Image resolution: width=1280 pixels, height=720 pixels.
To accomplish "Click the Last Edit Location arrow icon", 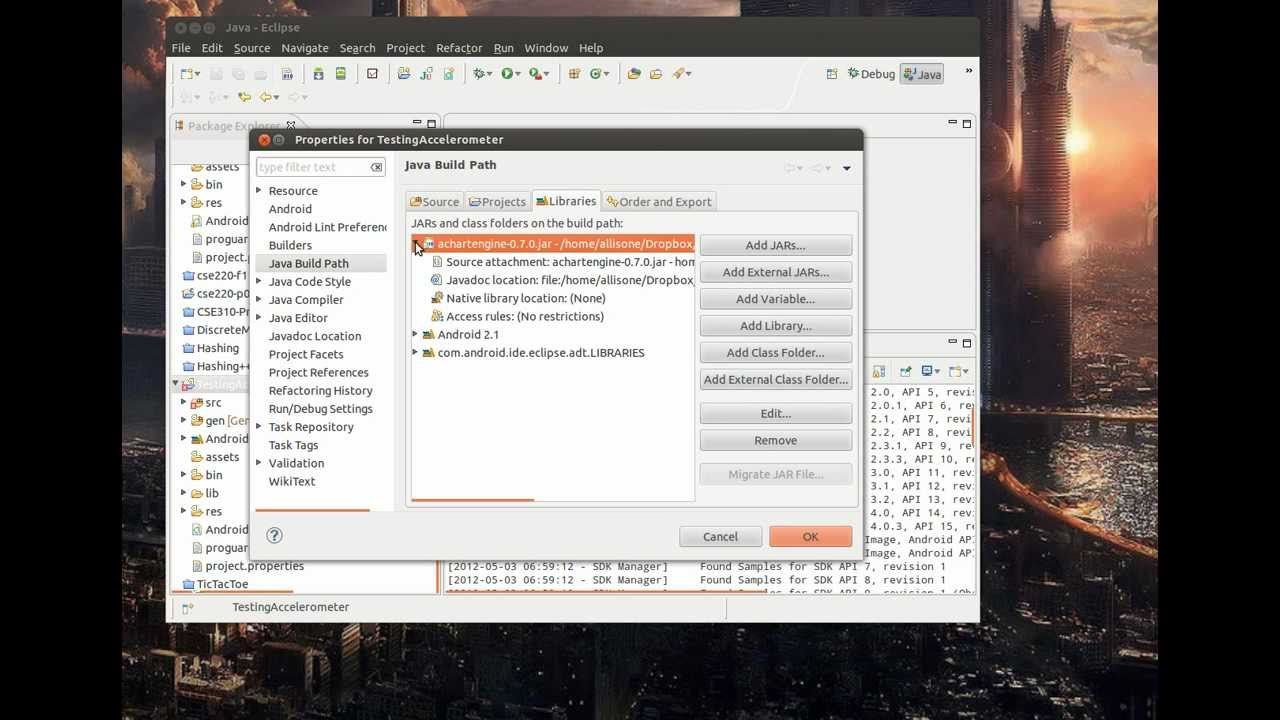I will (244, 97).
